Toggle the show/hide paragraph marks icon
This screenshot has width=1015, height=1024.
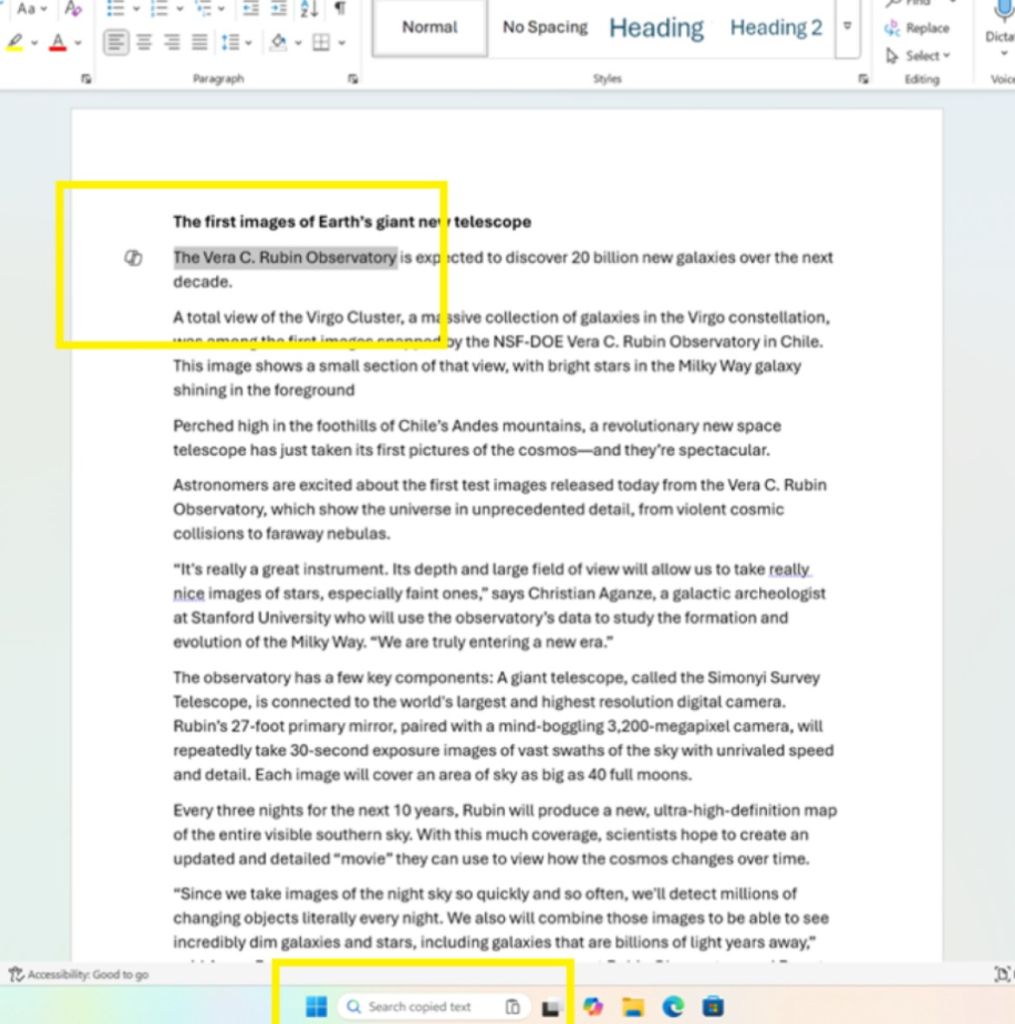(340, 10)
